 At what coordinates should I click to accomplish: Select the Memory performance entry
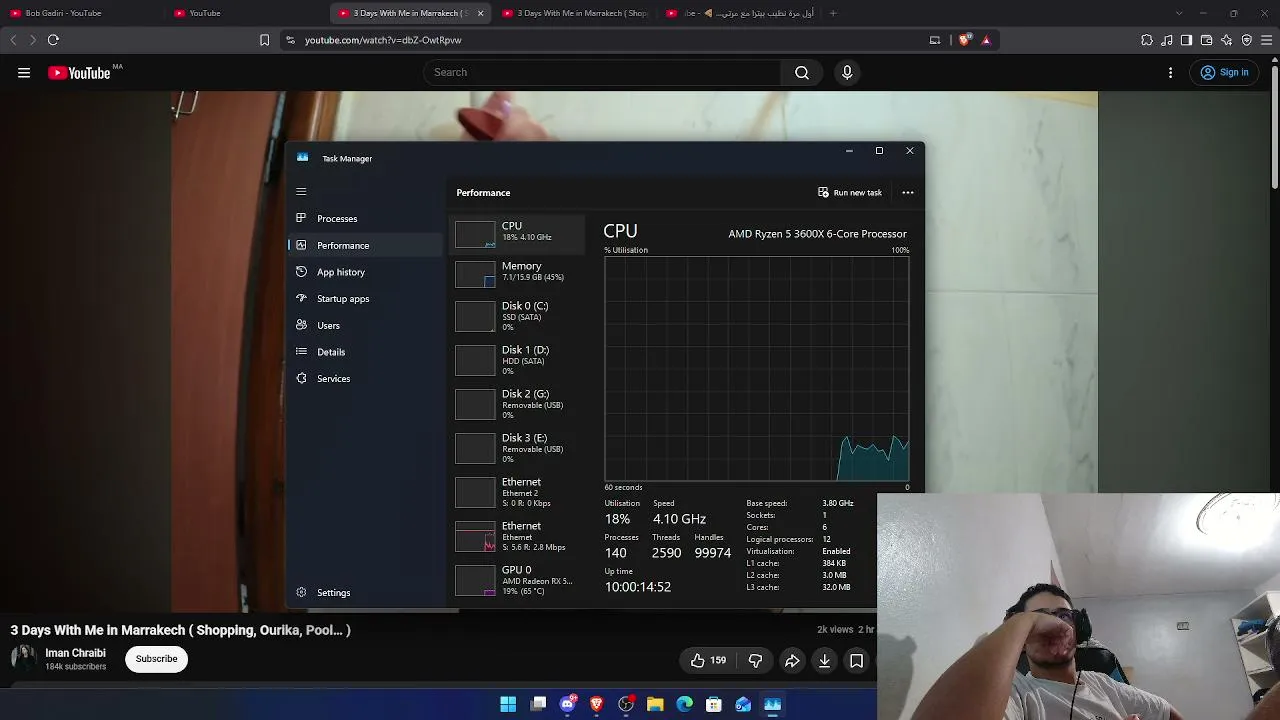pyautogui.click(x=518, y=273)
